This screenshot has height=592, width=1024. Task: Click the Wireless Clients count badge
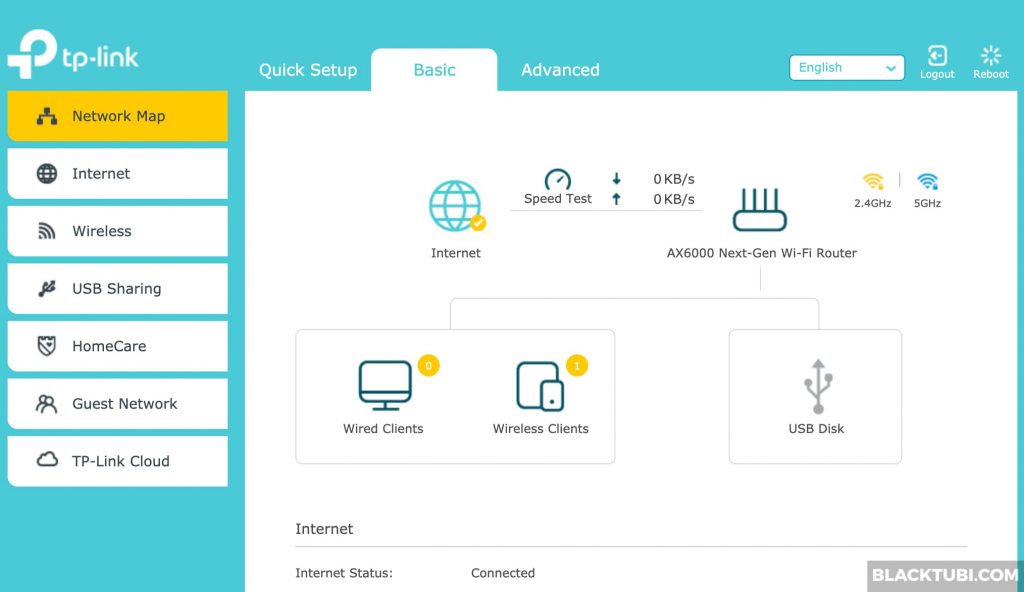click(577, 365)
